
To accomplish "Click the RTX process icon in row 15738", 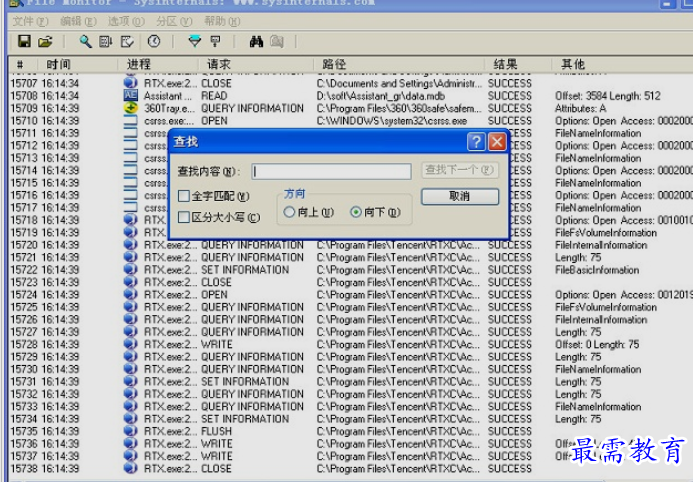I will point(130,468).
